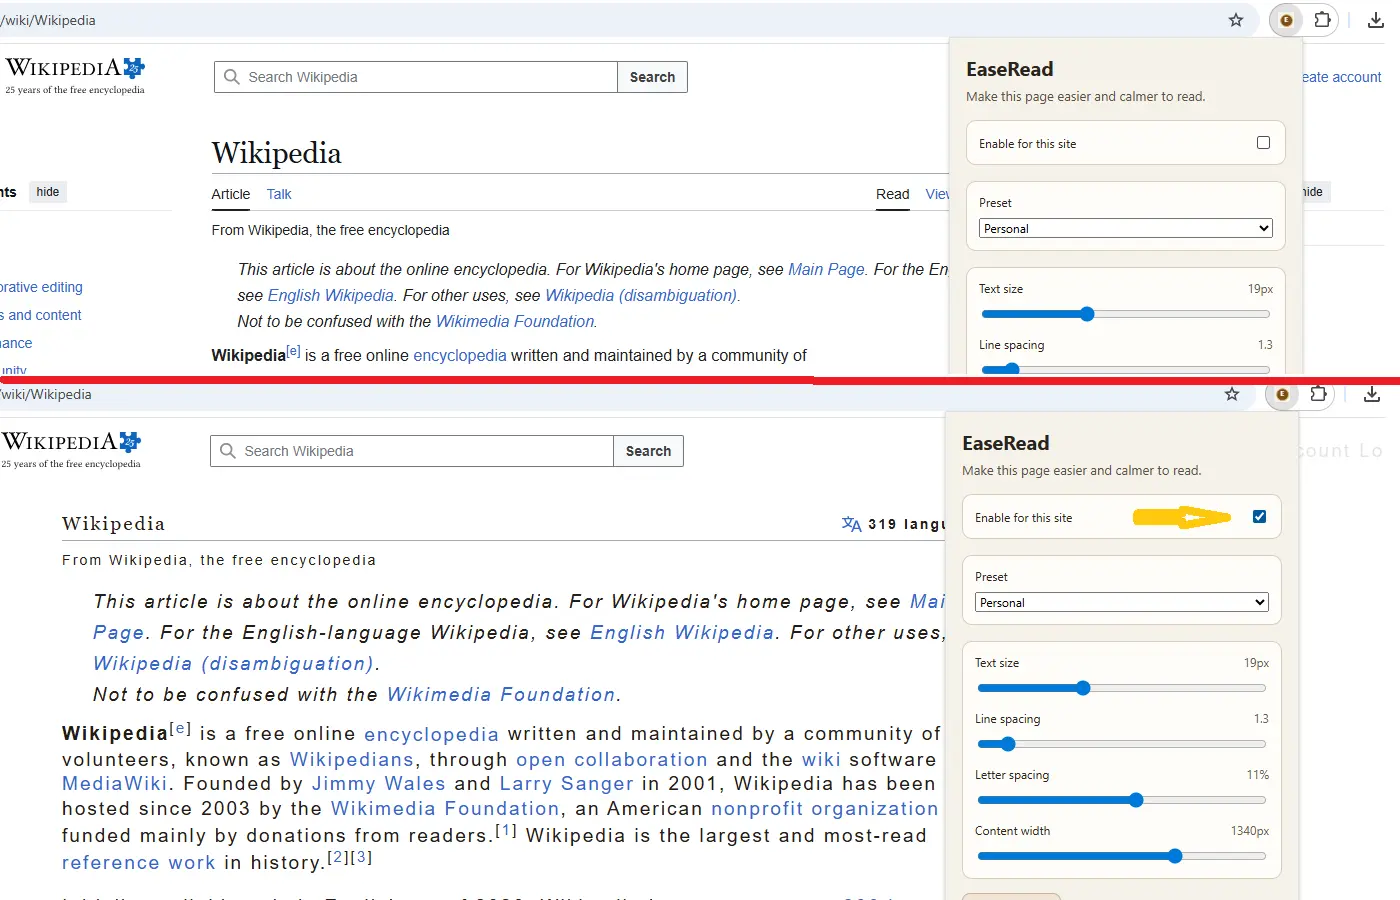Click the Search button
Image resolution: width=1400 pixels, height=900 pixels.
652,77
